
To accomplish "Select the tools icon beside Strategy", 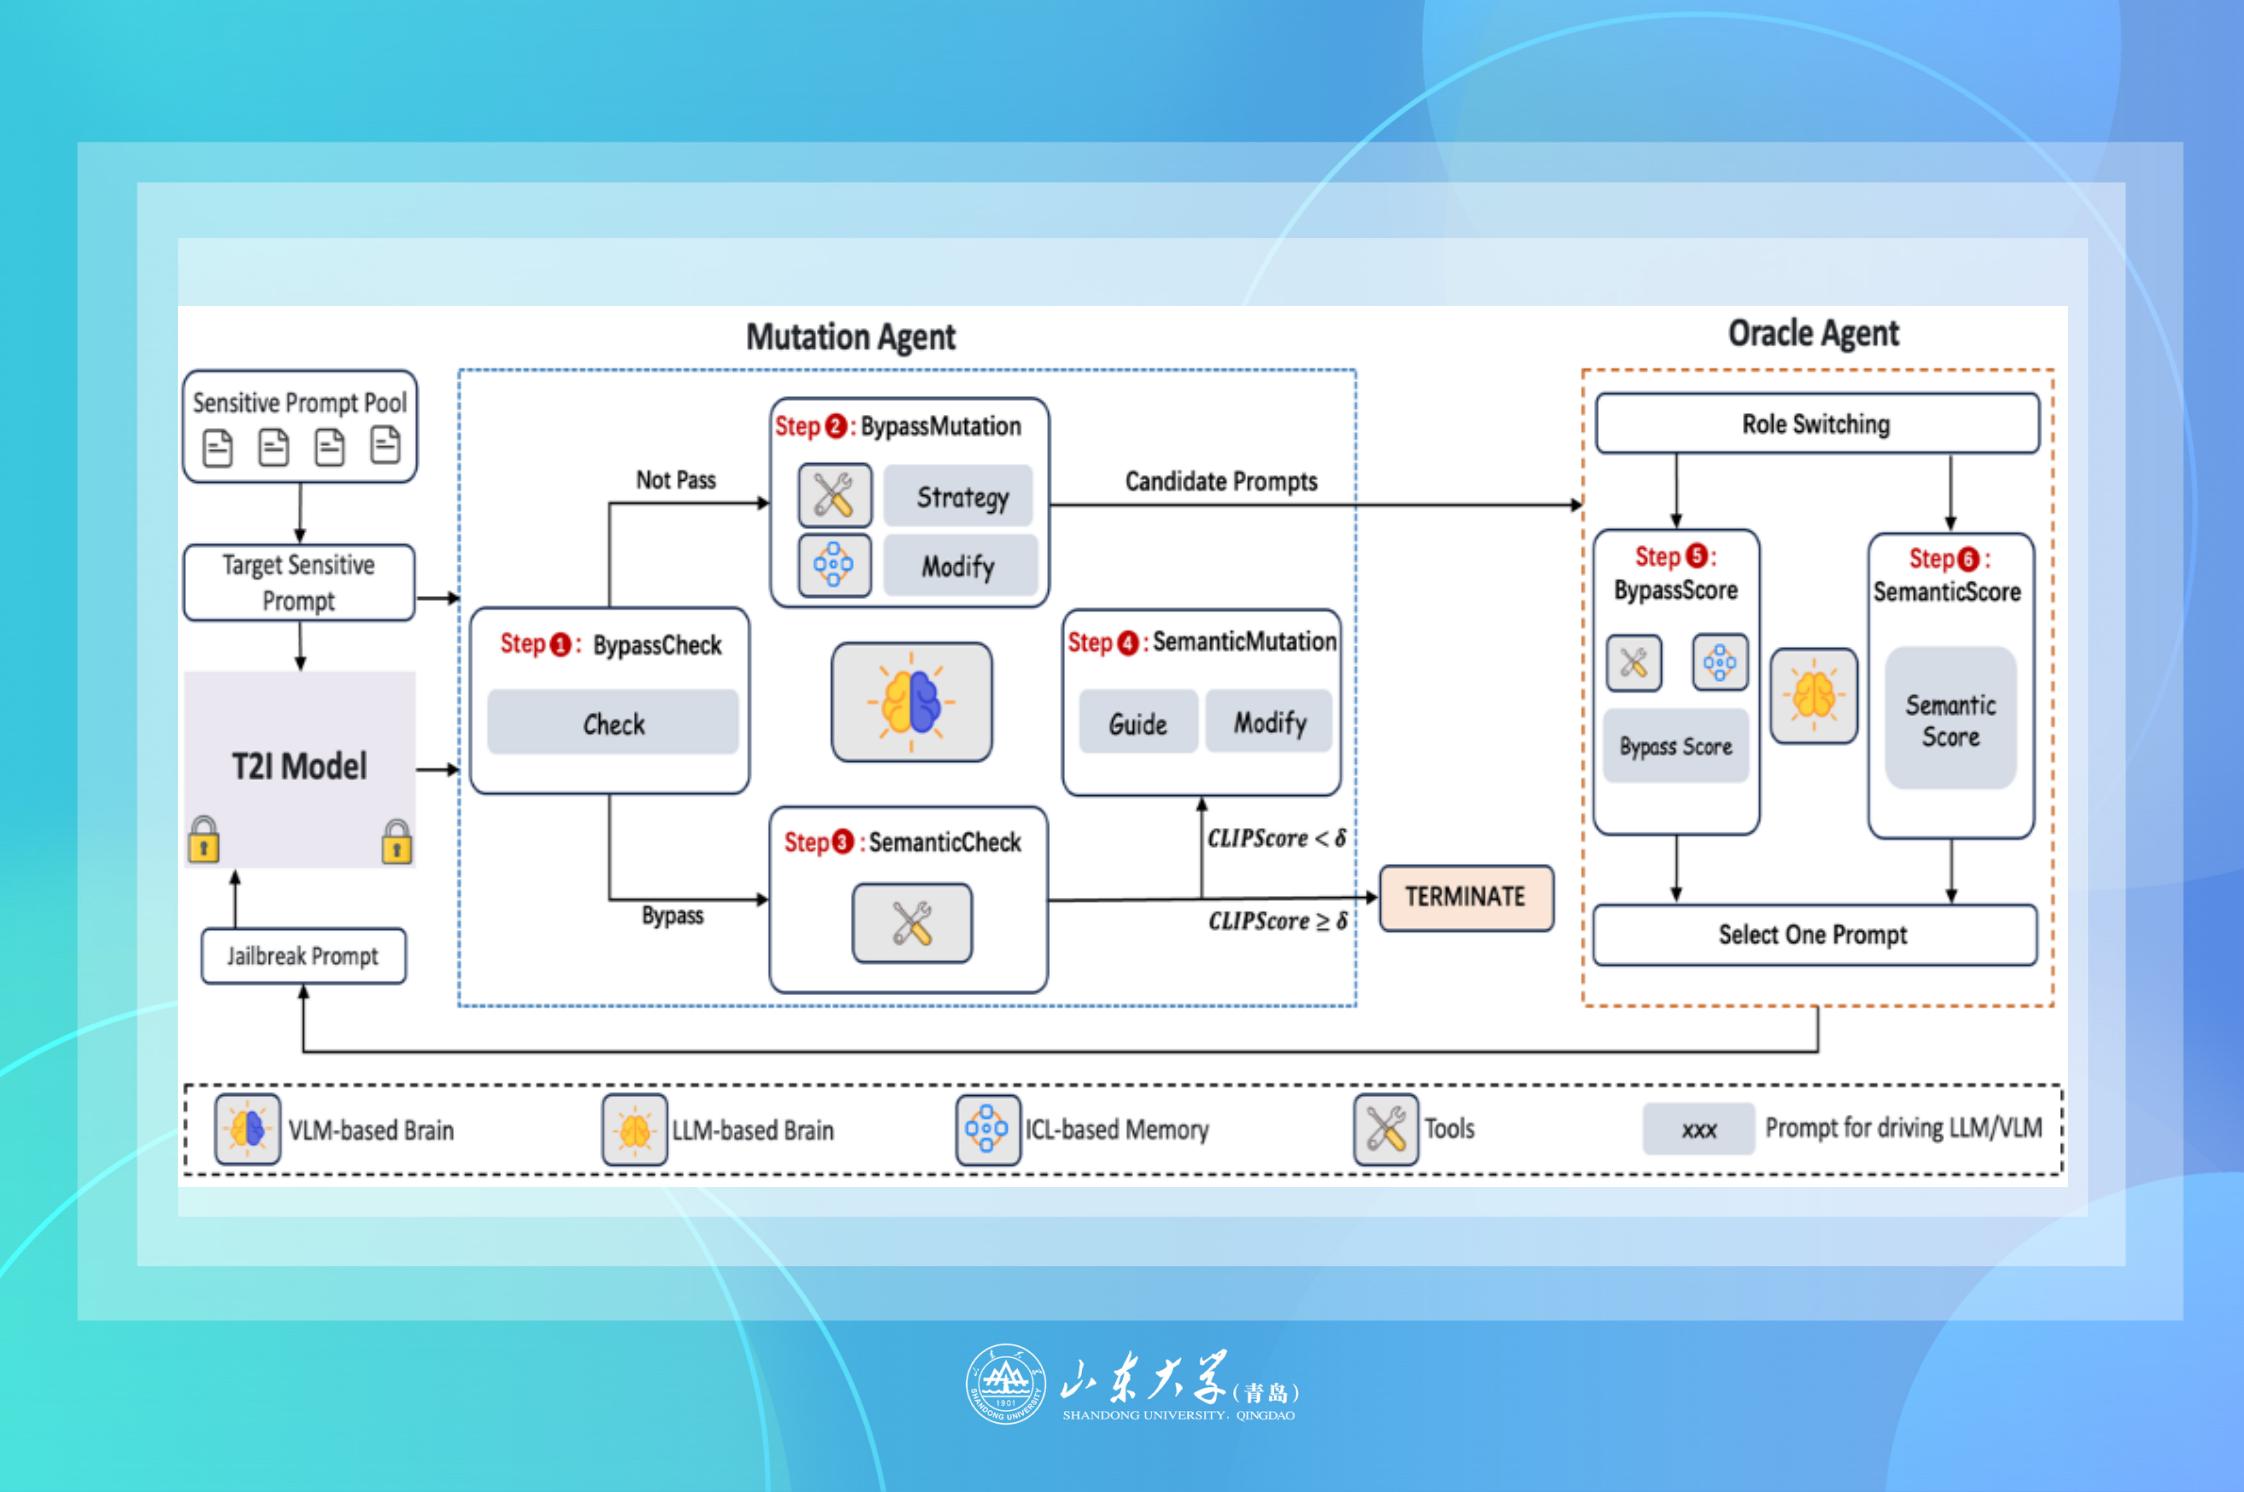I will tap(835, 495).
